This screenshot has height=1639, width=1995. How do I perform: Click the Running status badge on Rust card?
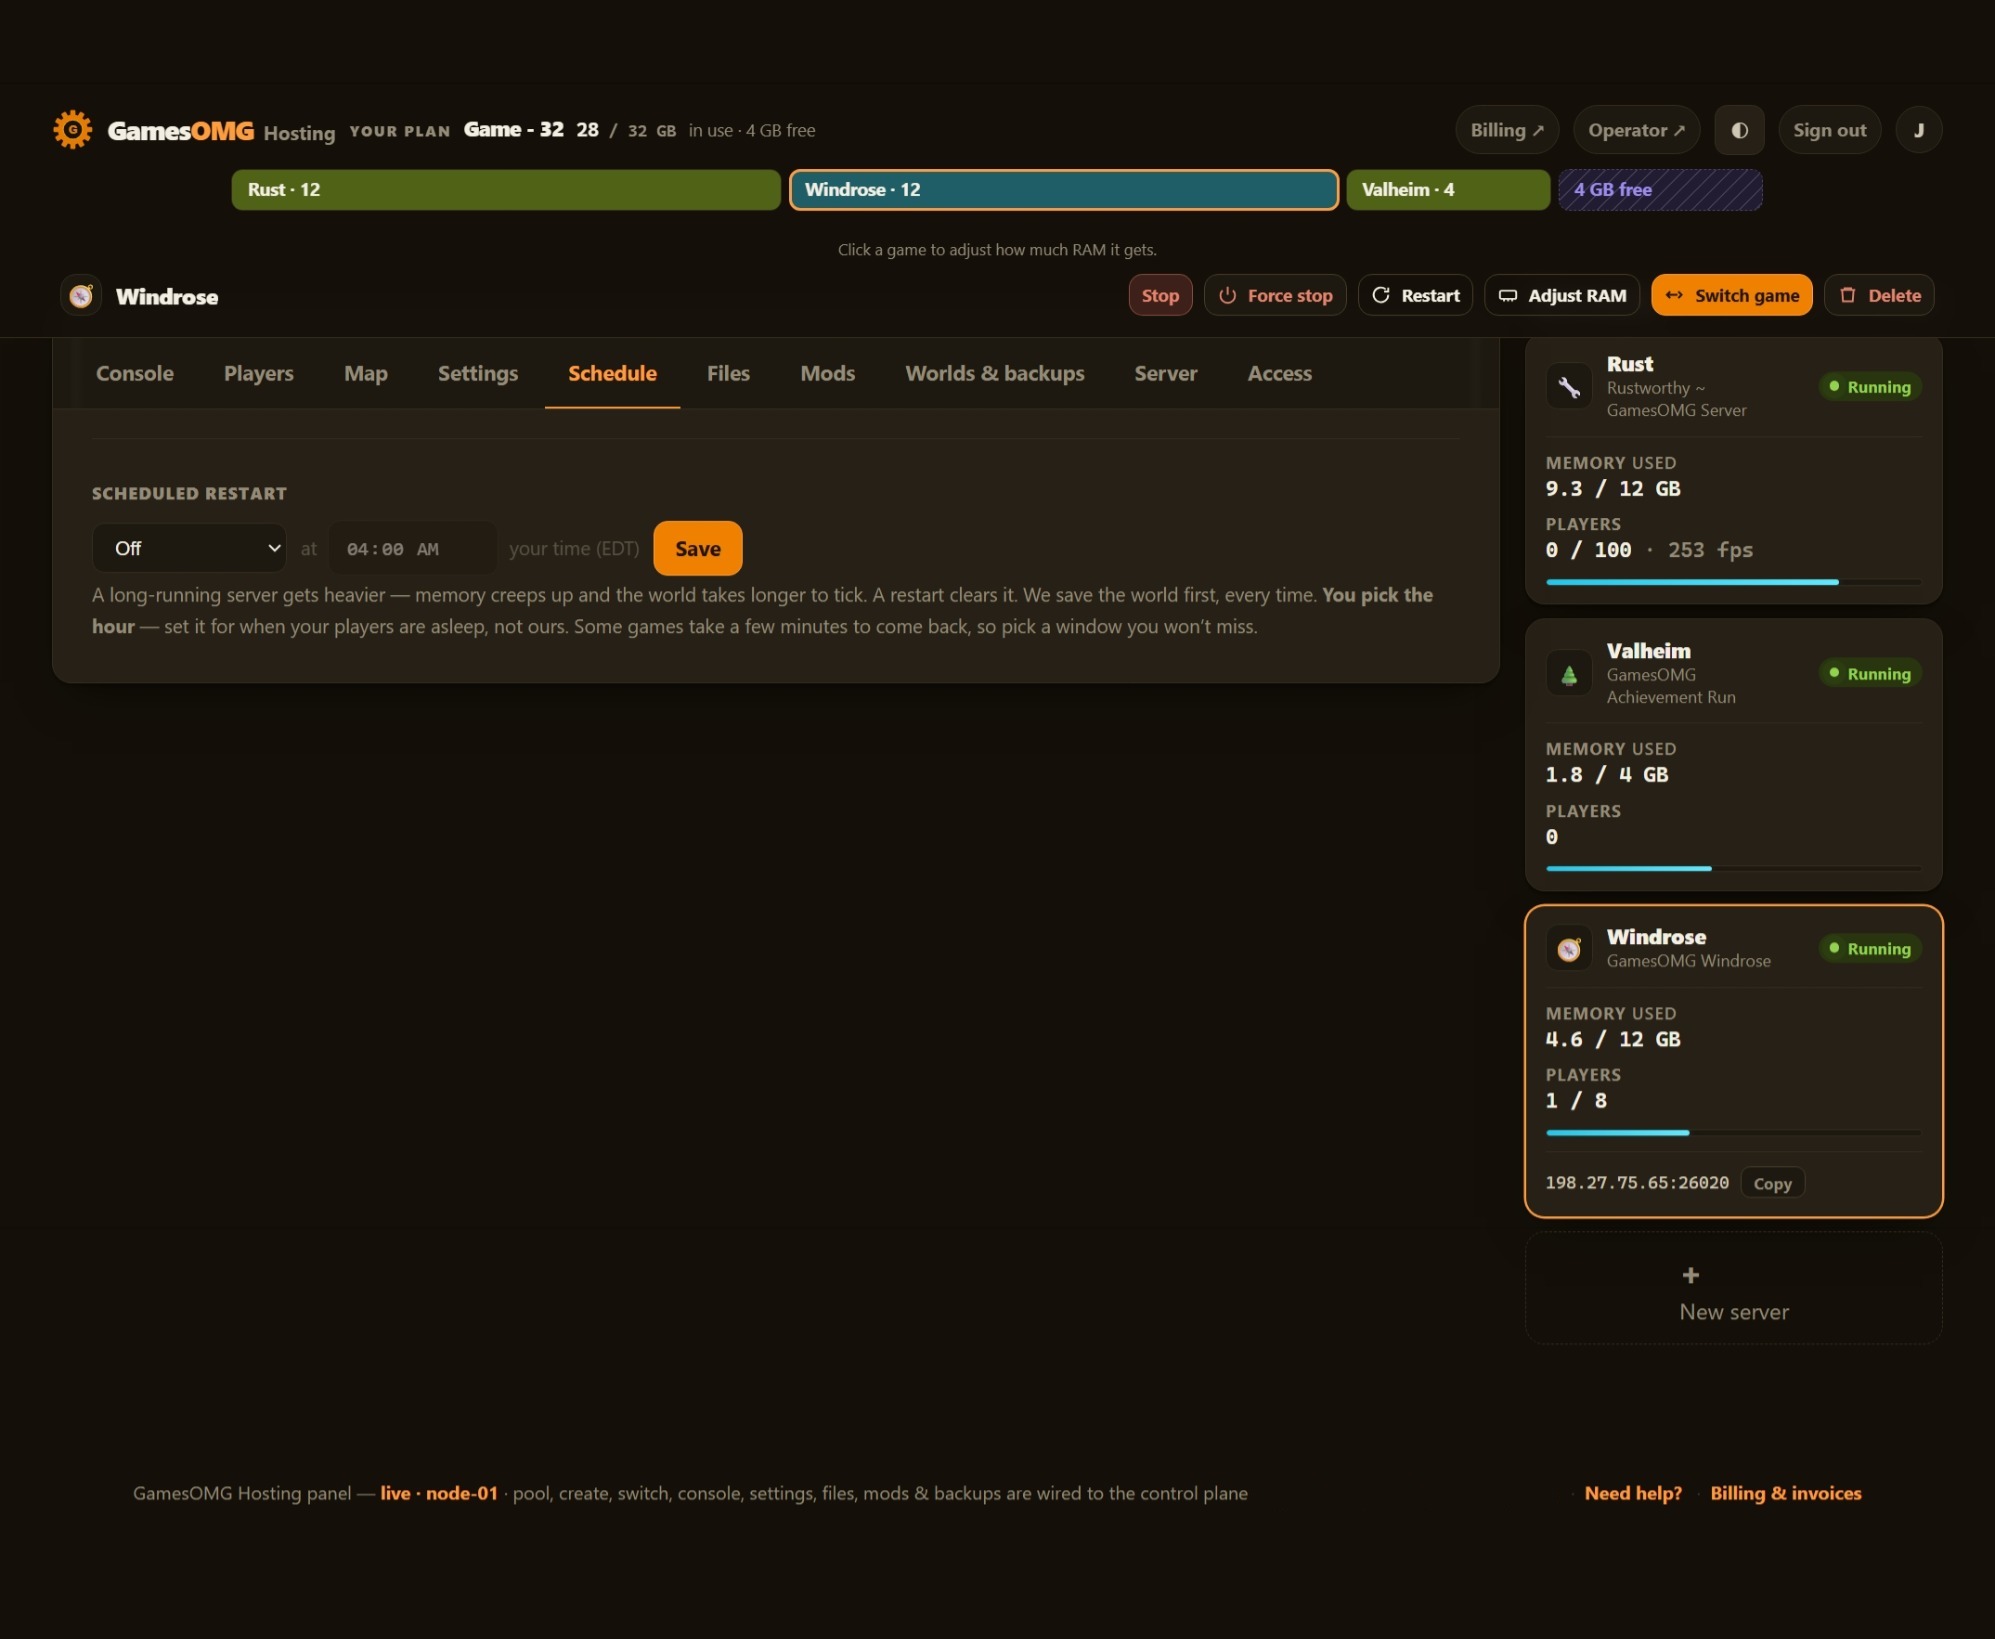1870,387
